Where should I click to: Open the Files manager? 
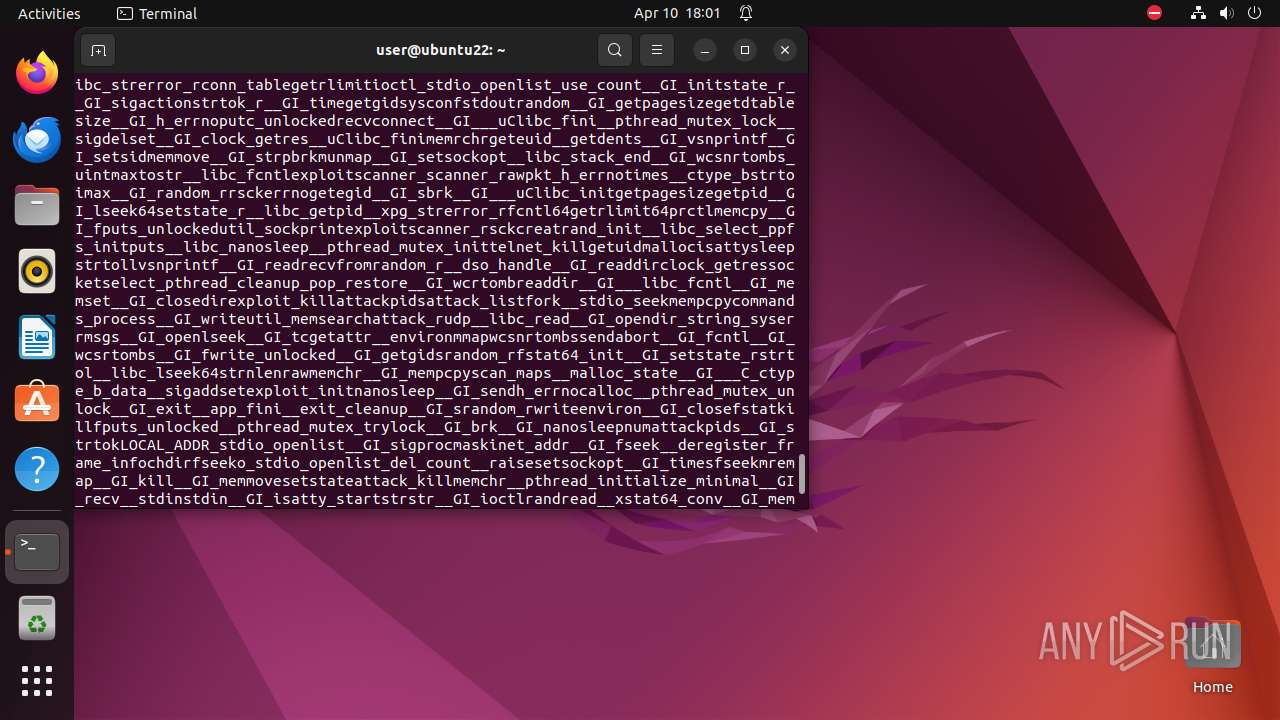[37, 205]
